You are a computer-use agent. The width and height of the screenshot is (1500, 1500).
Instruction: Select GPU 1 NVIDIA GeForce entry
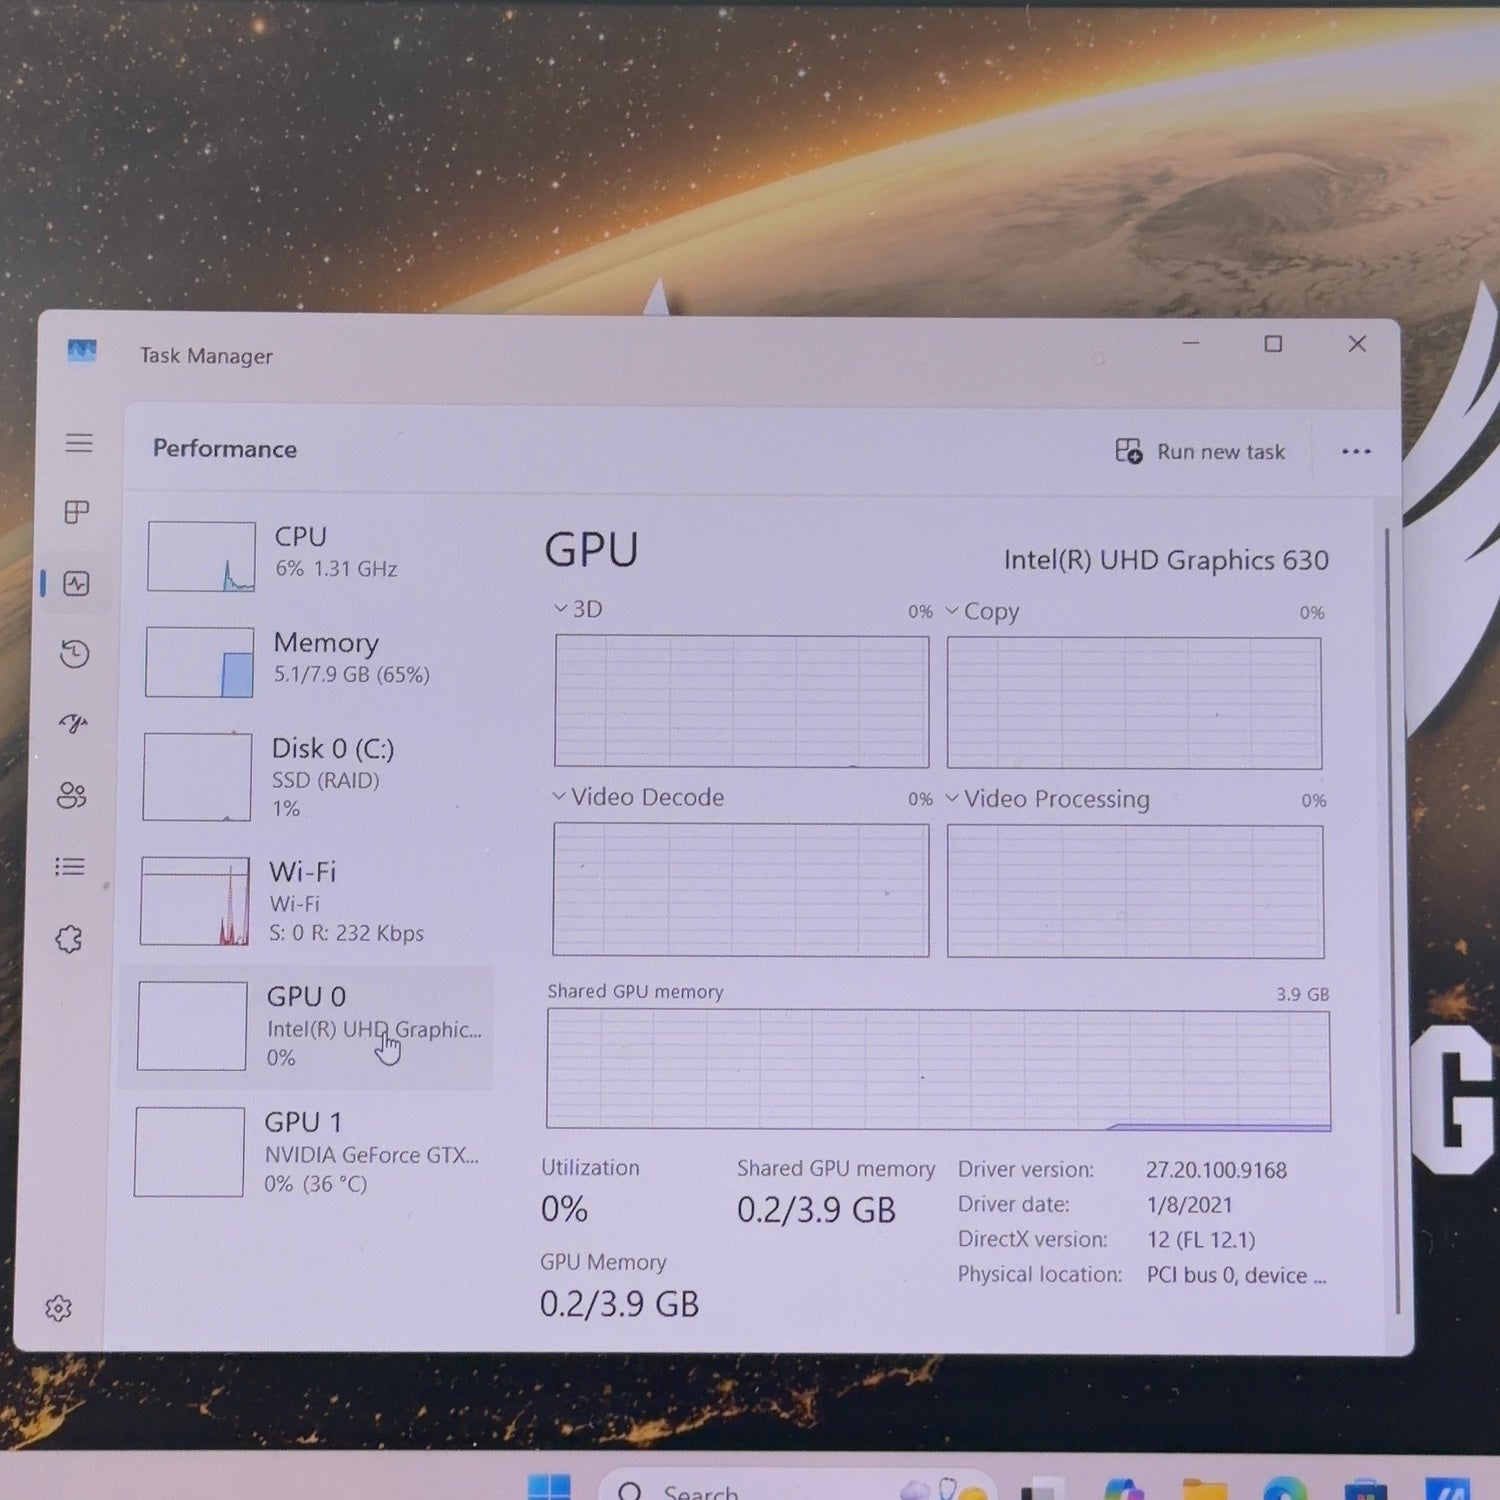[304, 1152]
